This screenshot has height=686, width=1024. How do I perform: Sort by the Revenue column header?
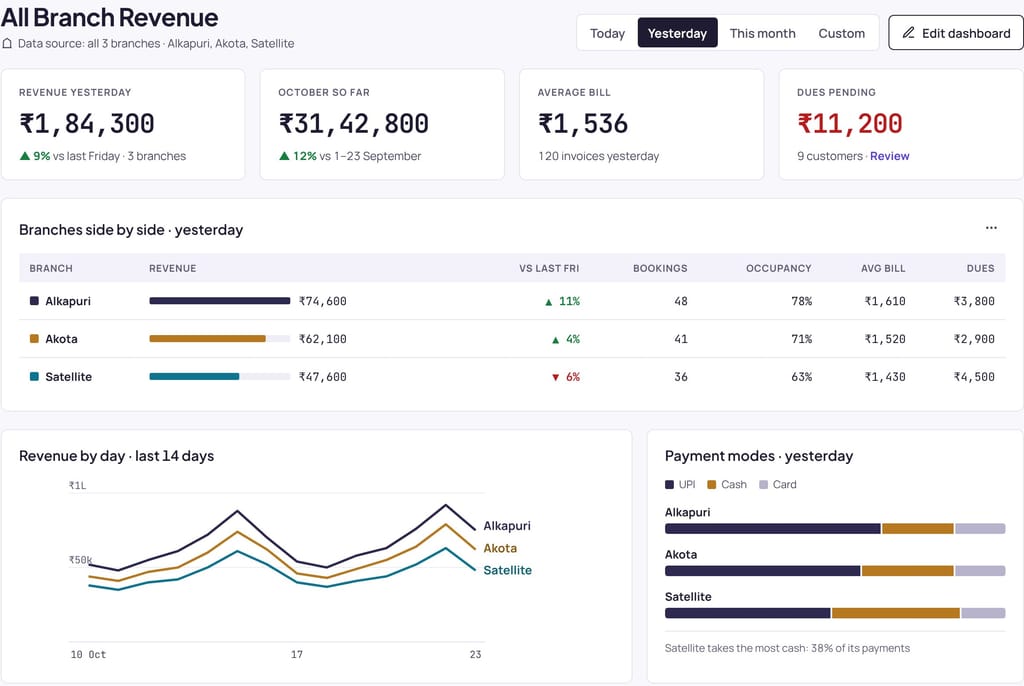(x=172, y=269)
